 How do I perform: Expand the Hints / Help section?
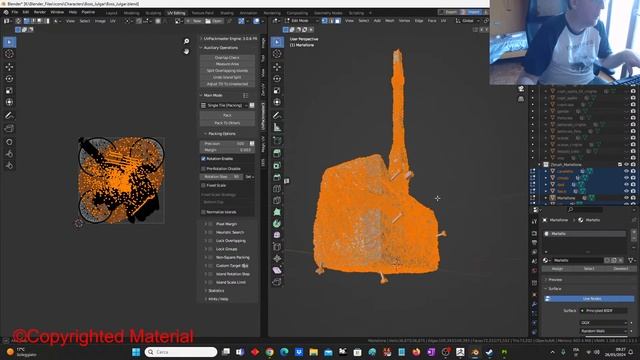coord(218,299)
